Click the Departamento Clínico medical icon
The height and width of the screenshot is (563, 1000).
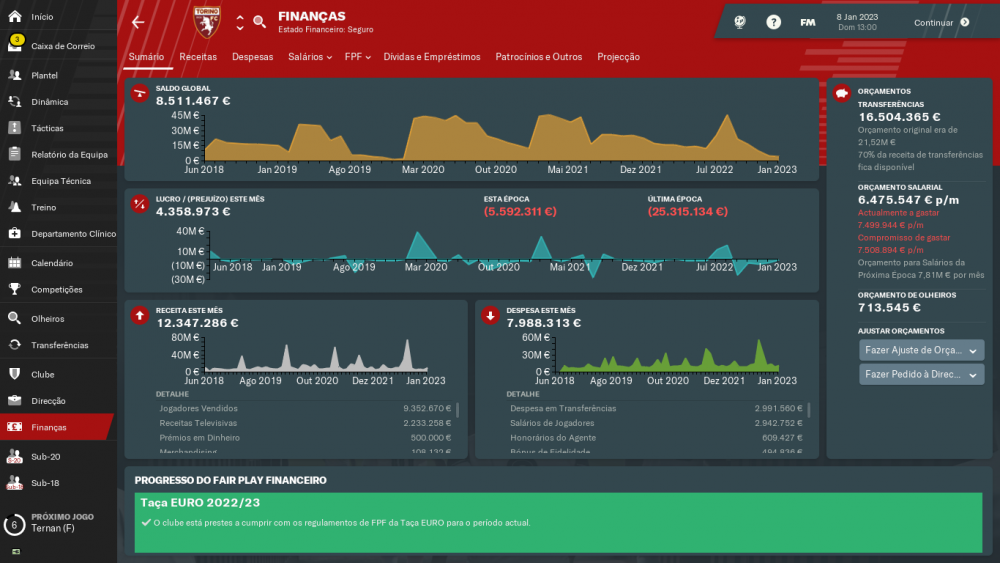pos(15,233)
